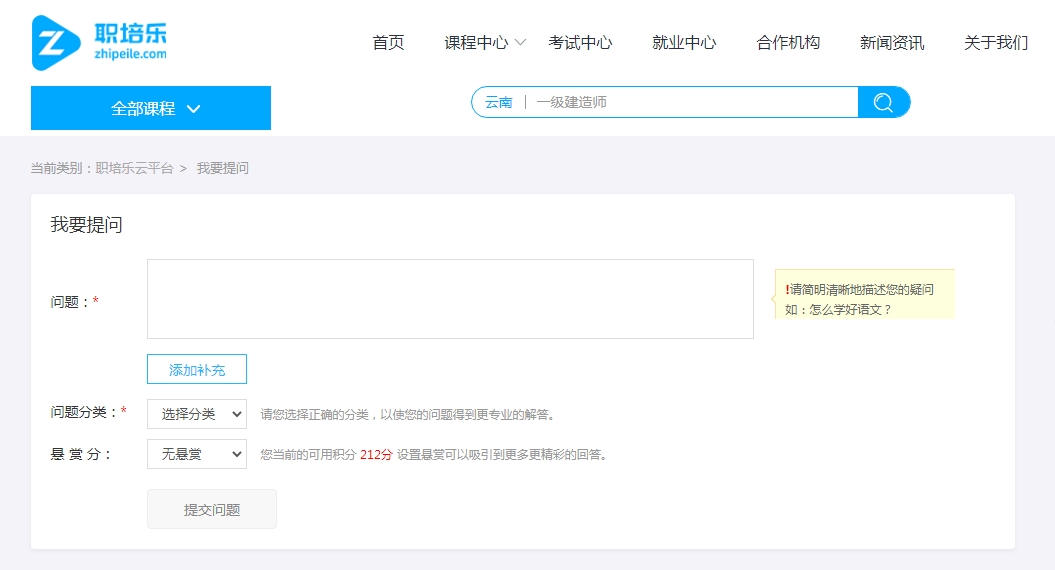Expand the 课程中心 chevron arrow
The image size is (1055, 570).
click(520, 42)
